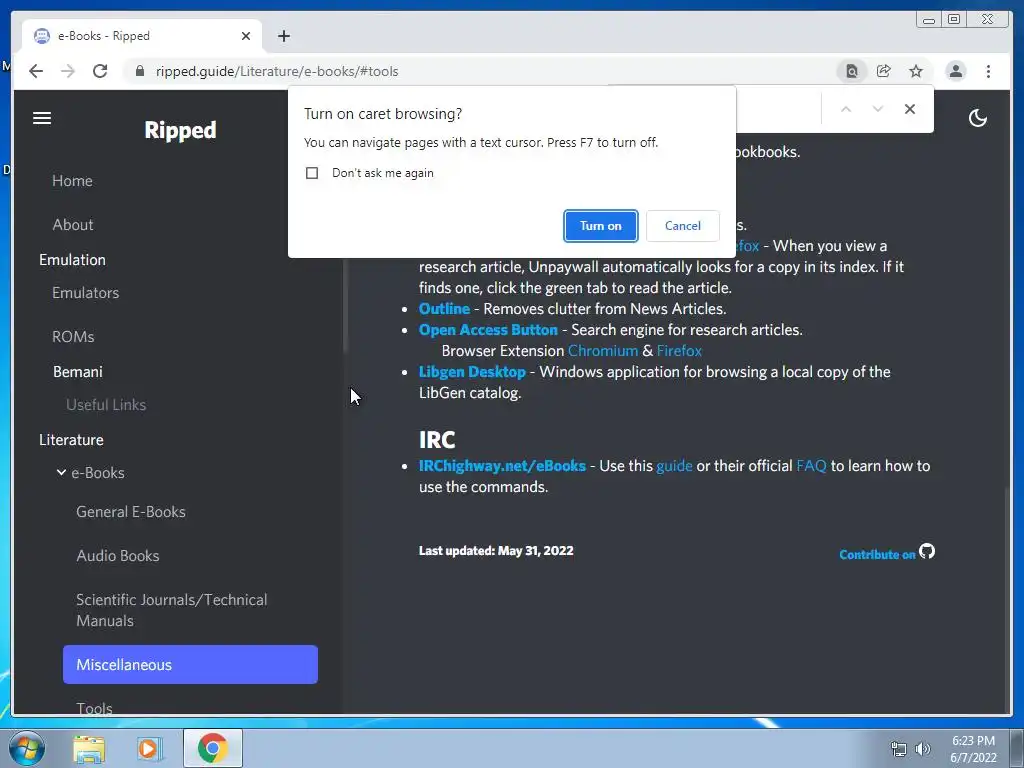Turn on caret browsing
This screenshot has width=1024, height=768.
[x=600, y=226]
